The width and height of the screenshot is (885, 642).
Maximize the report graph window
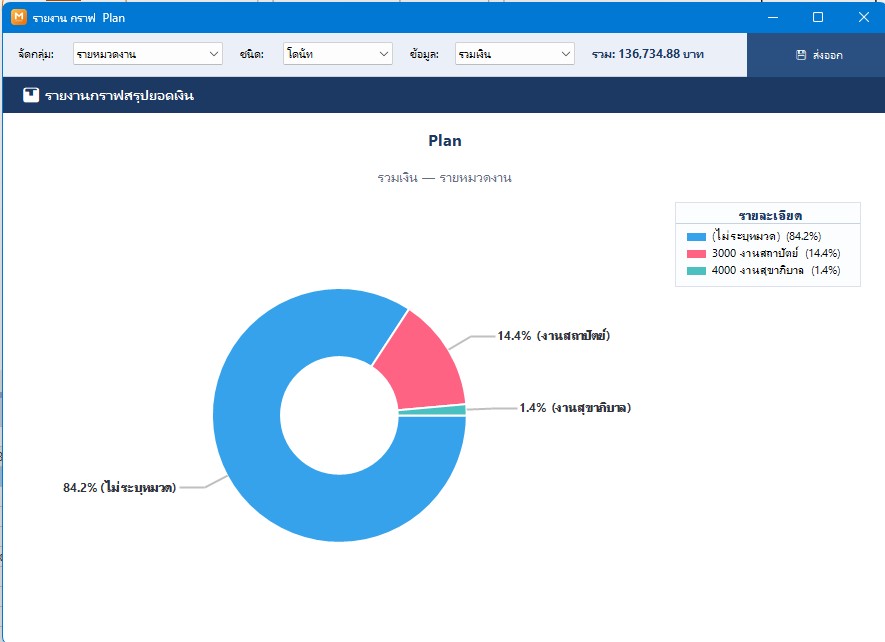[817, 18]
